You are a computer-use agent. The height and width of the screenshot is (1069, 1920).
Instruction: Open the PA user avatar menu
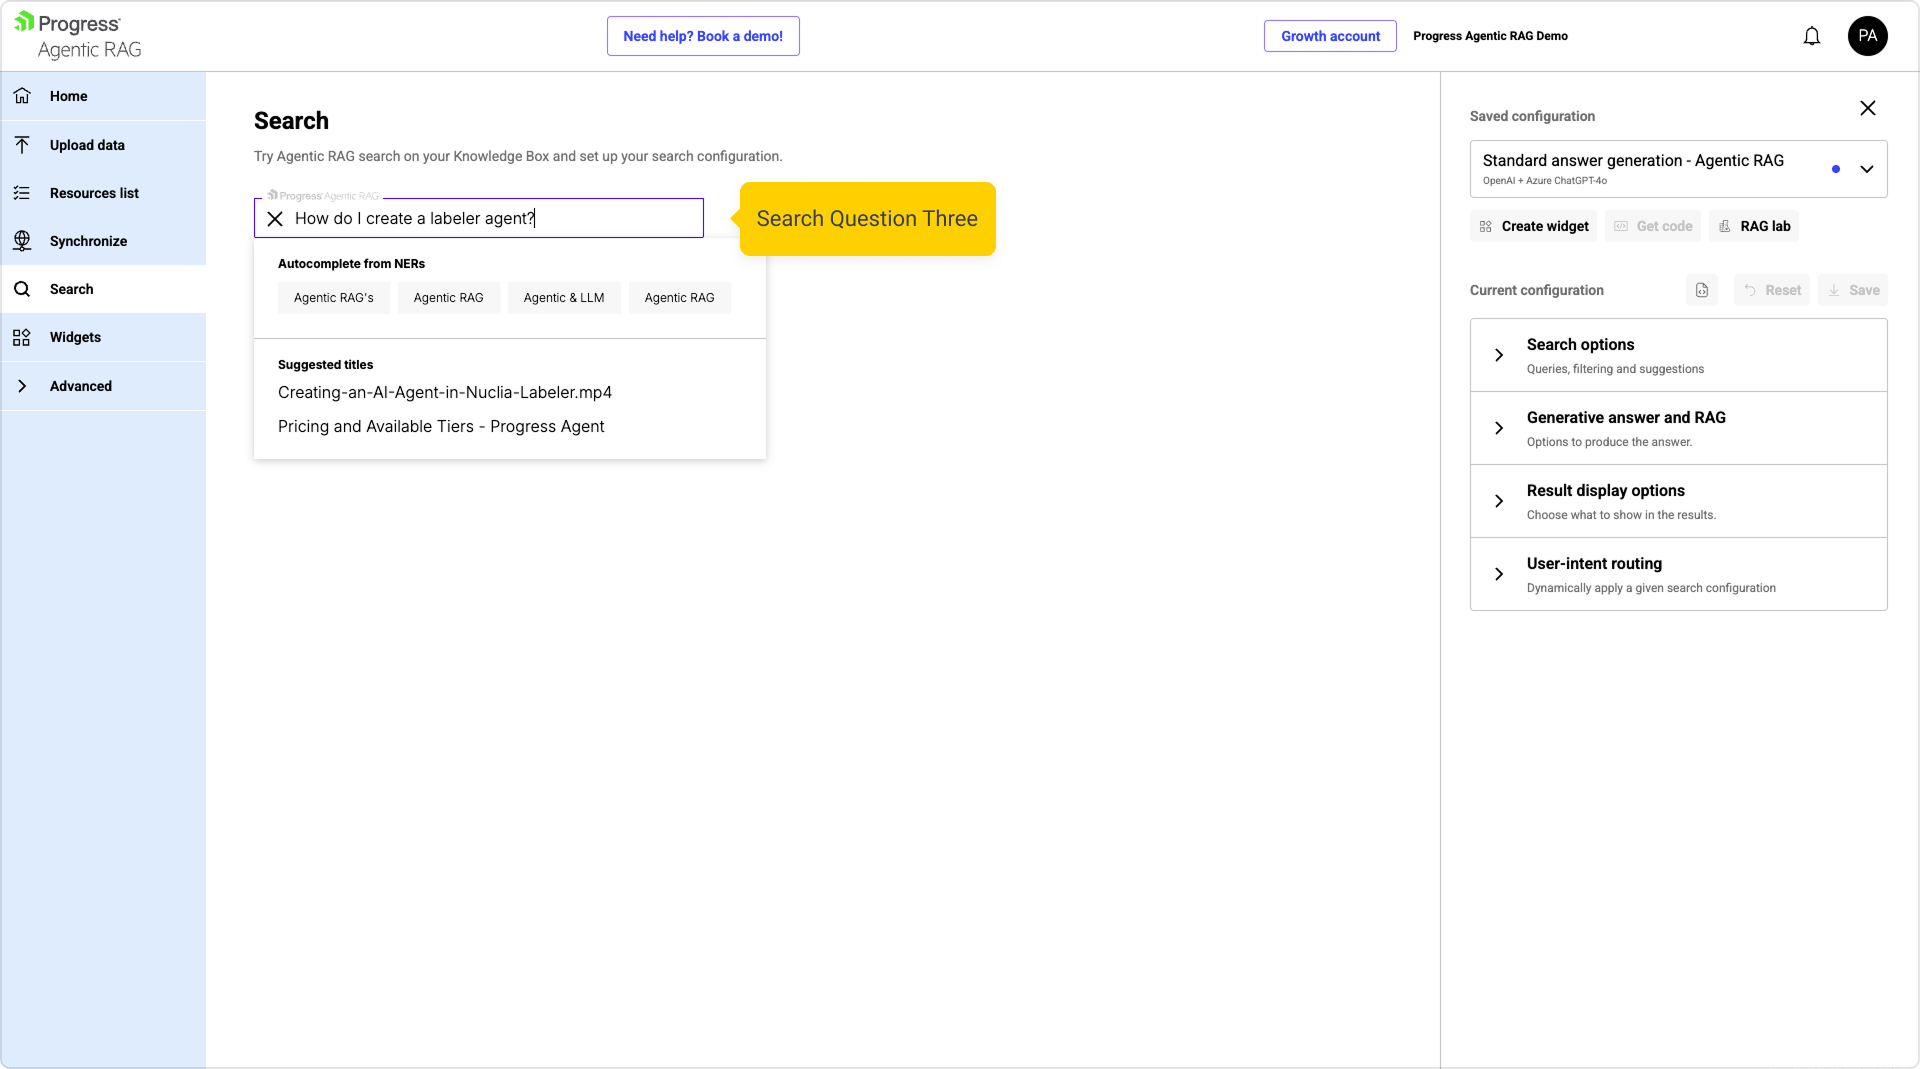pos(1867,36)
